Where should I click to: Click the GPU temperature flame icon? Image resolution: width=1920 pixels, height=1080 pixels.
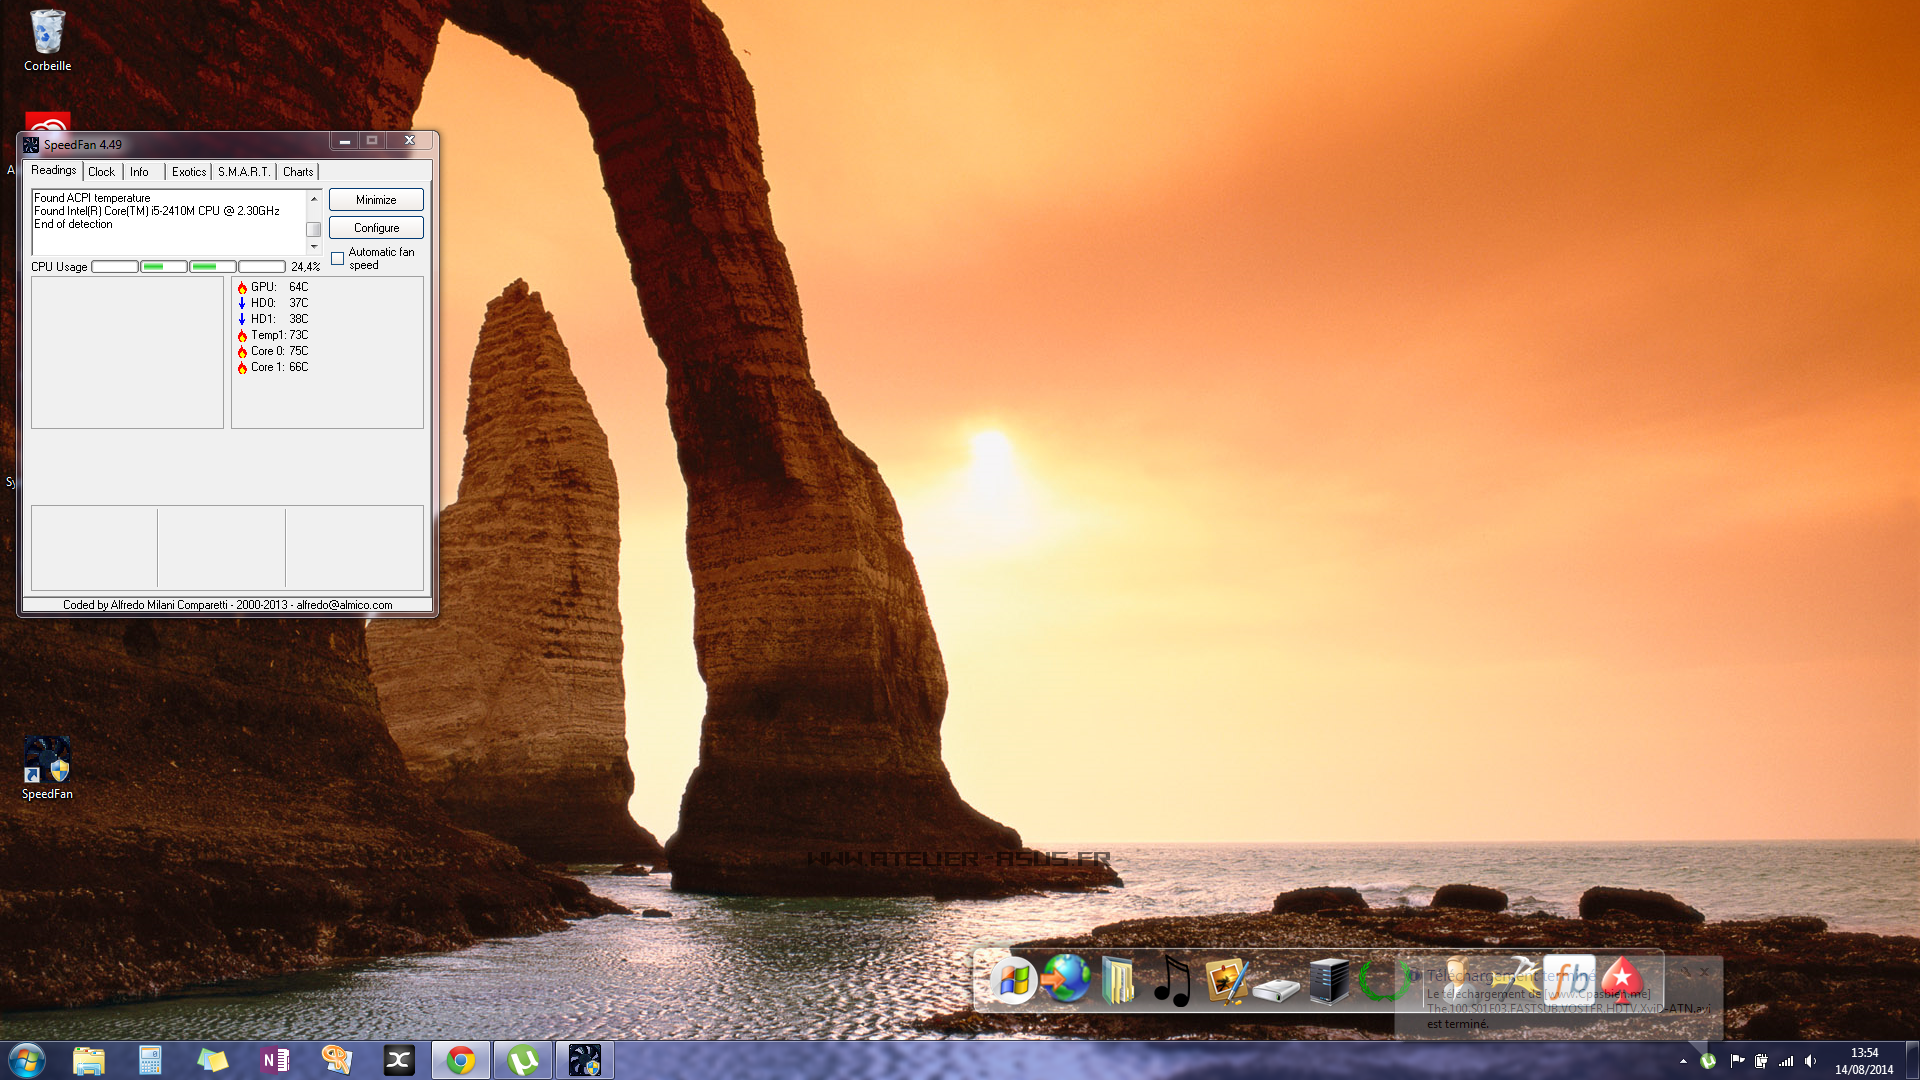[242, 287]
